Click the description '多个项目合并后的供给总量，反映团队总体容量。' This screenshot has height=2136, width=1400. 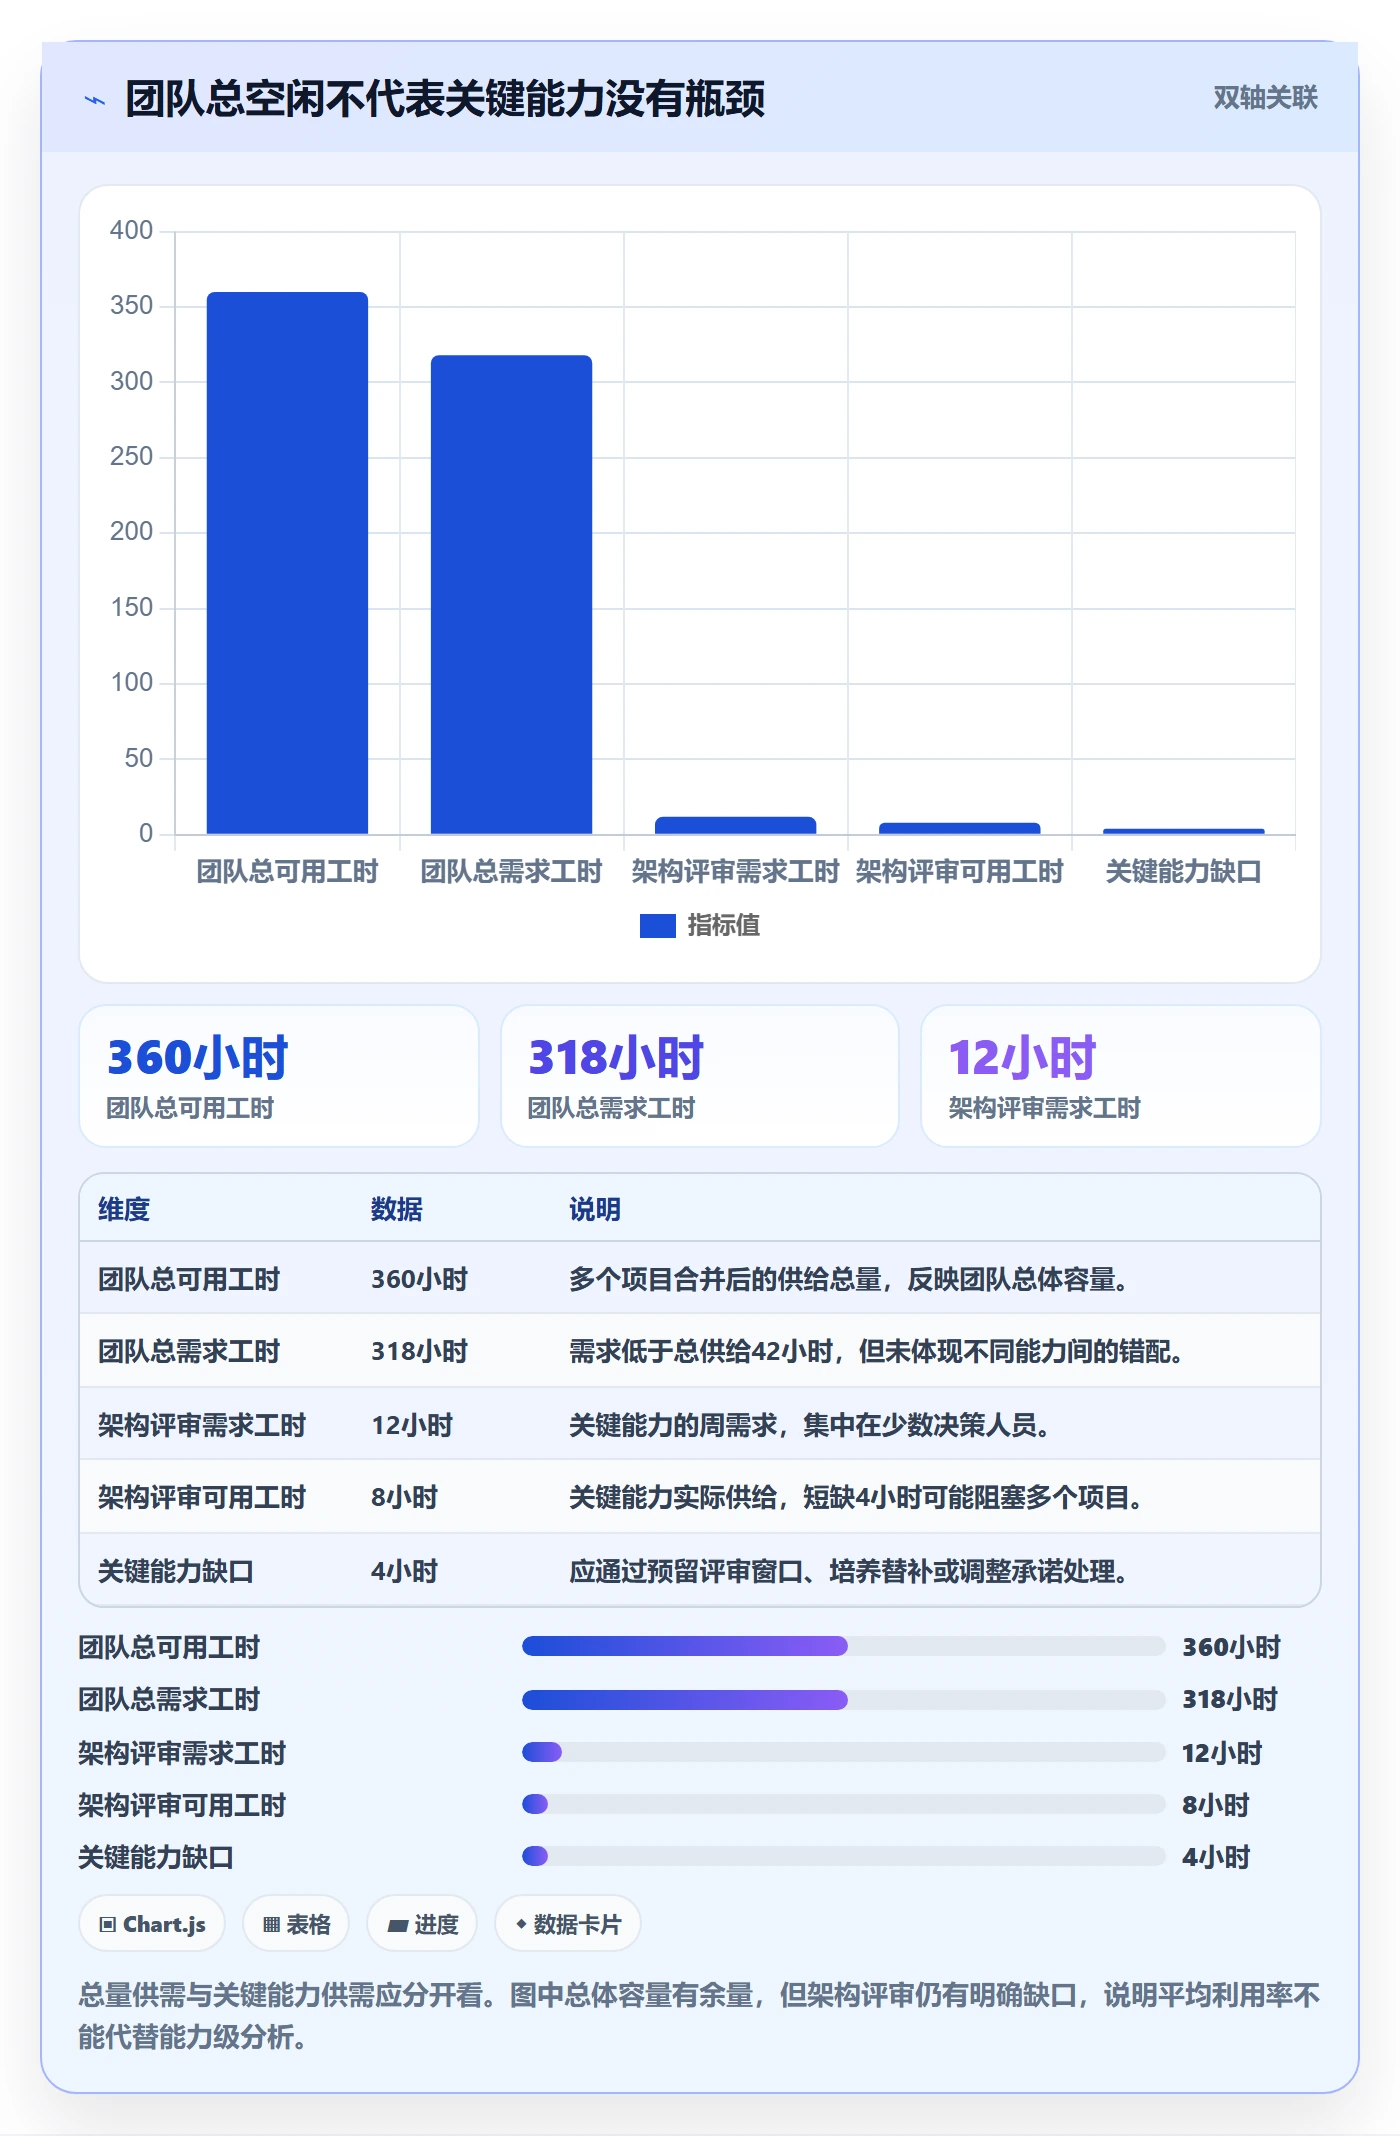coord(850,1279)
